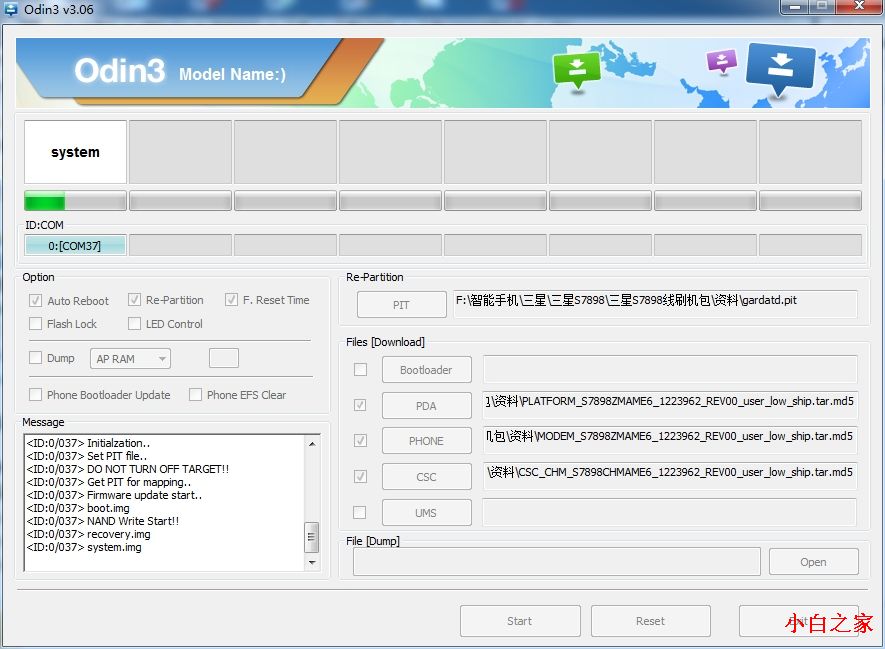Click the CSC file button
885x649 pixels.
426,477
